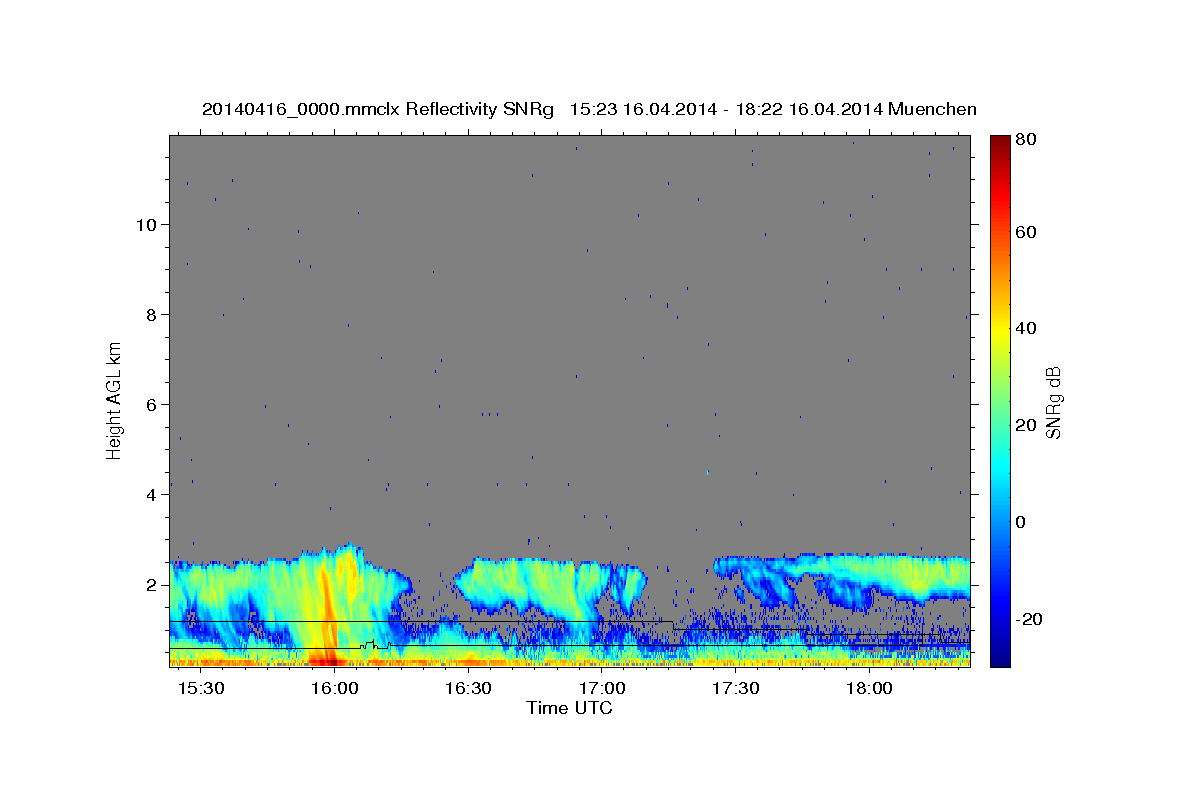Click the 2 km height tick label
Screen dimensions: 1200x800
coord(153,584)
